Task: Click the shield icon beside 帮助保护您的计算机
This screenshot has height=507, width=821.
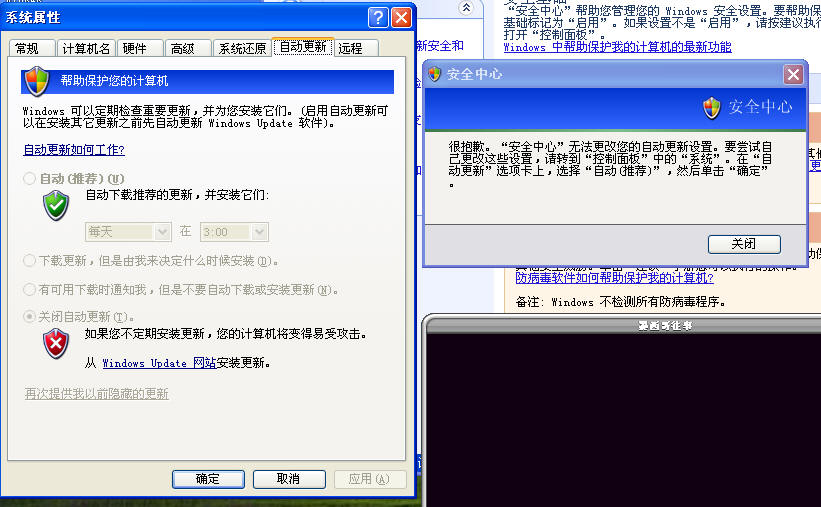Action: [x=37, y=81]
